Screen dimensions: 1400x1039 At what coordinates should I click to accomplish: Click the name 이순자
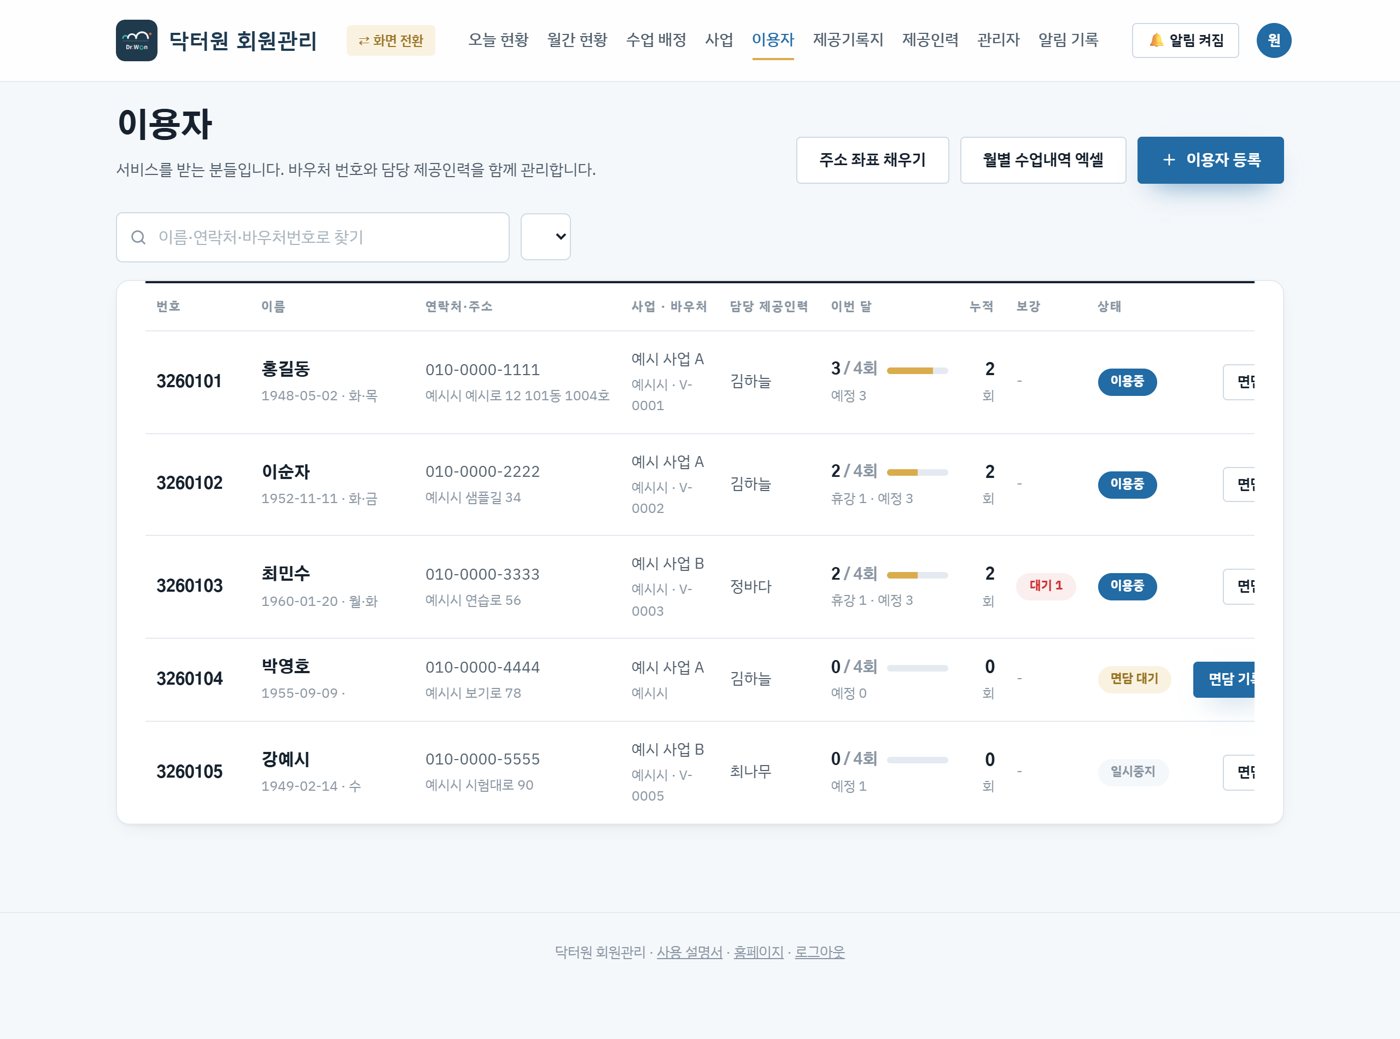point(286,472)
